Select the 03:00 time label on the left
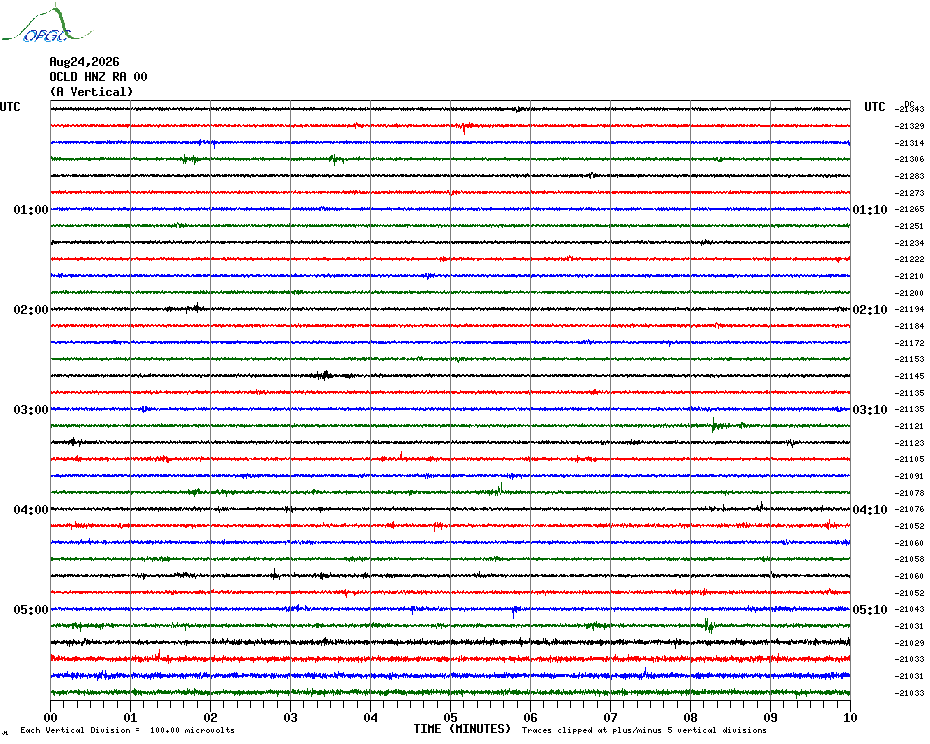Image resolution: width=930 pixels, height=744 pixels. tap(31, 409)
